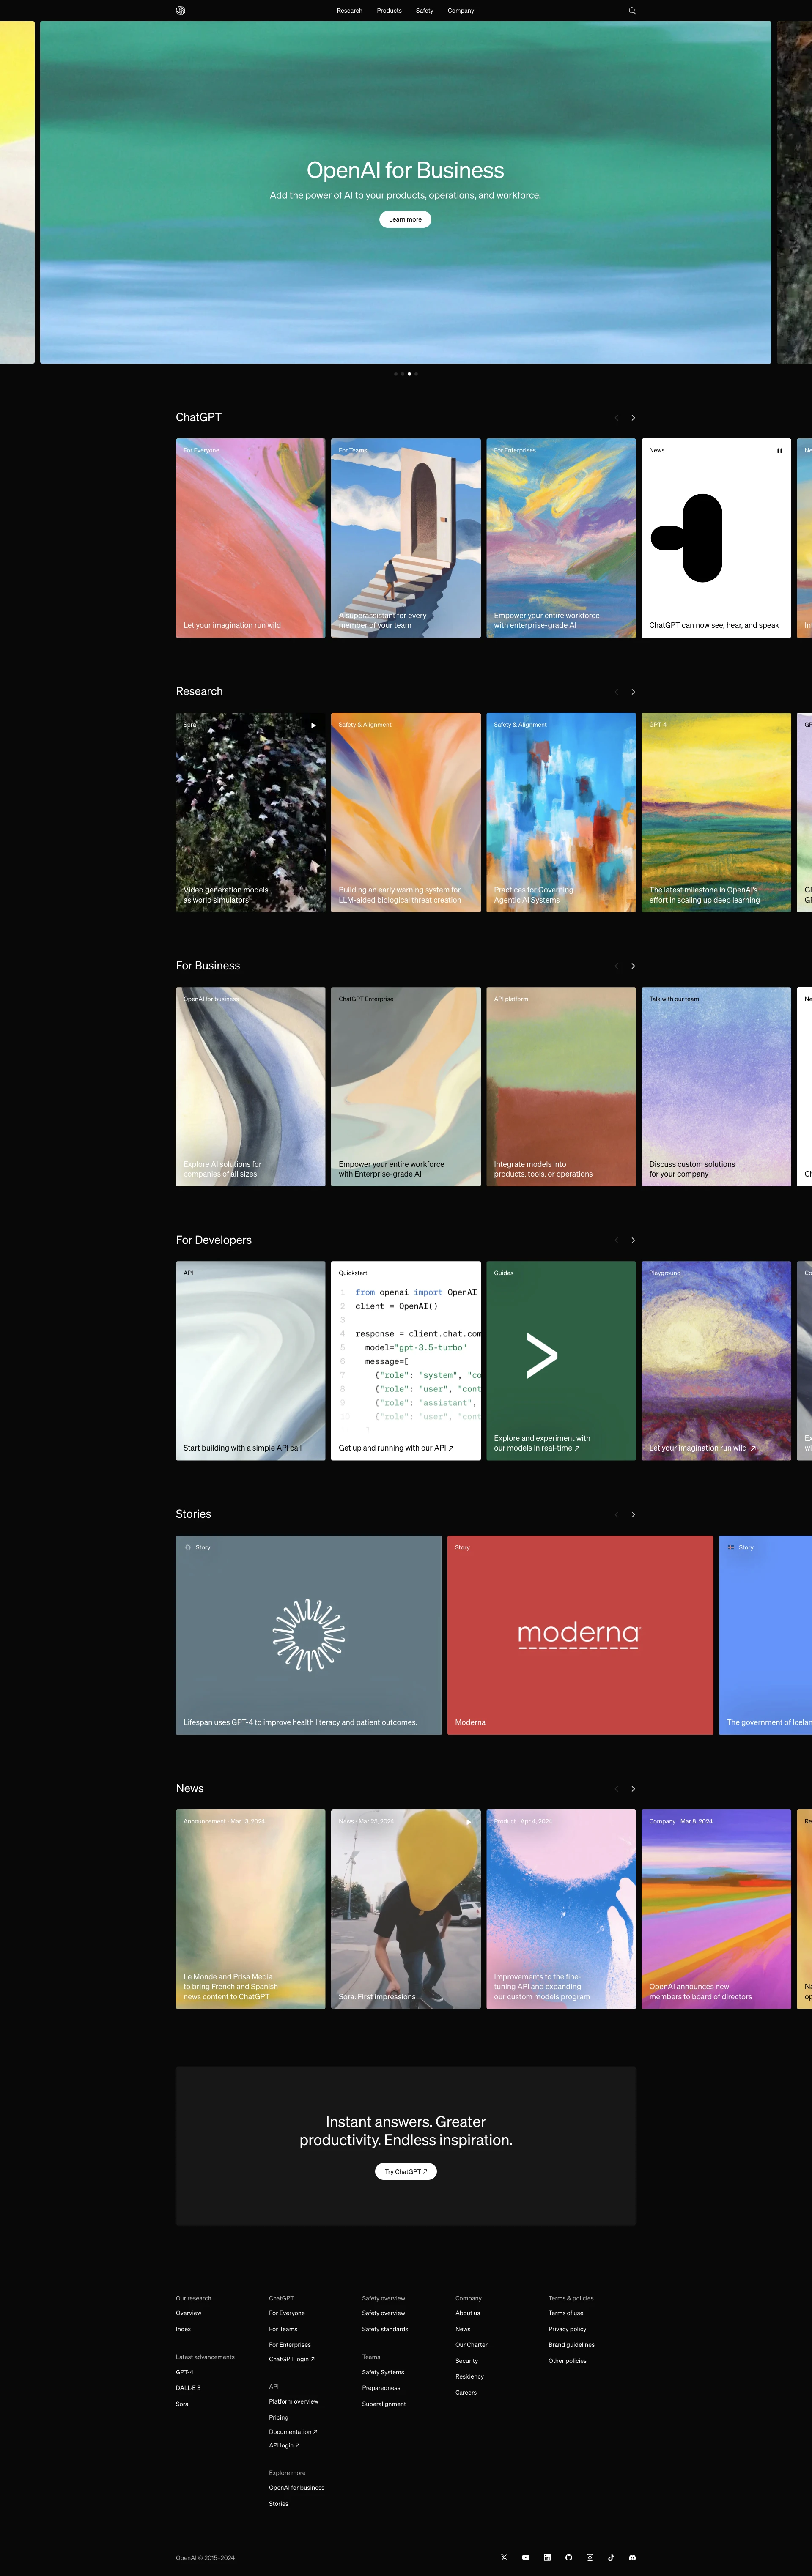
Task: Advance the ChatGPT carousel with next arrow
Action: coord(633,418)
